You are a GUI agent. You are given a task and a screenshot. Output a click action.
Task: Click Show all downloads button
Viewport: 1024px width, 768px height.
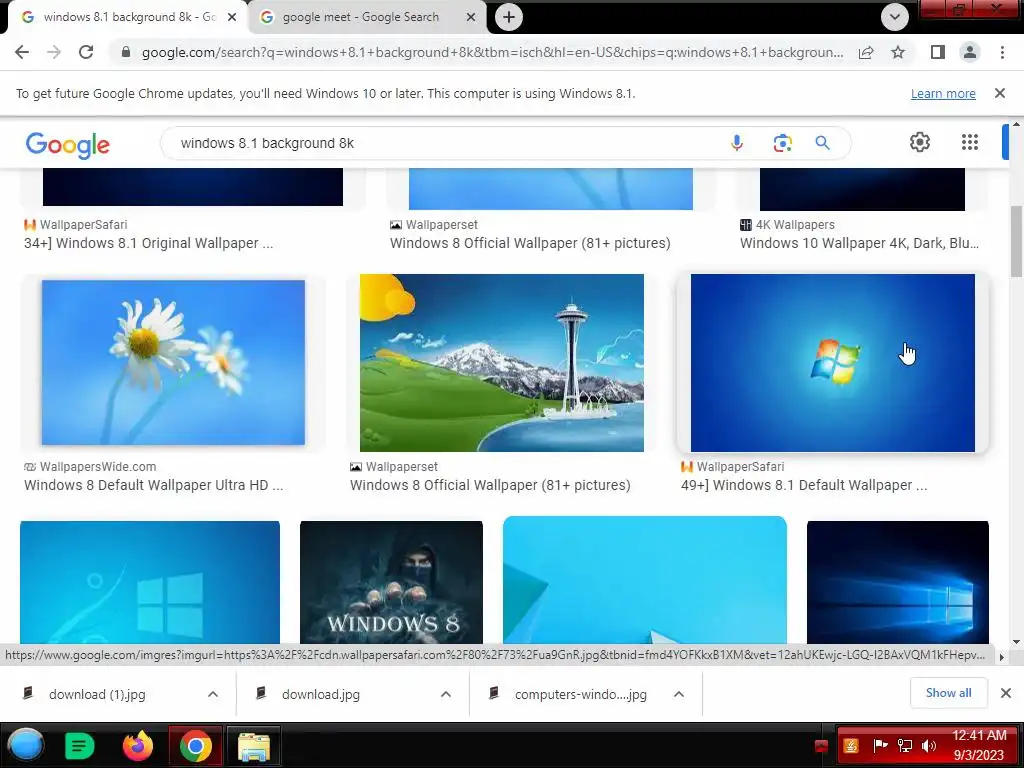(x=948, y=693)
